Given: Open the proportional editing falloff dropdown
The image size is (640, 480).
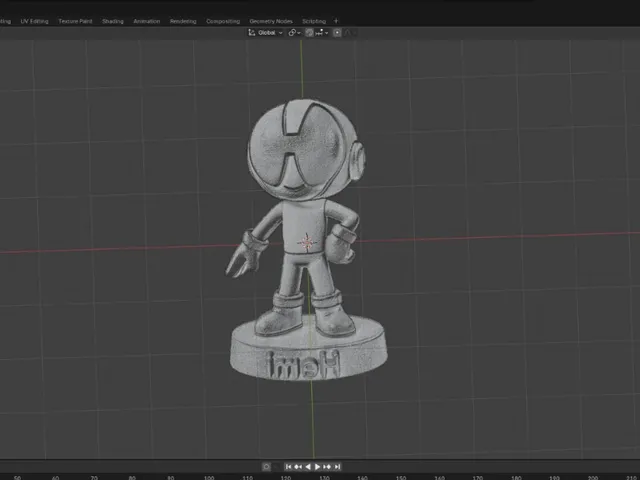Looking at the screenshot, I should (x=350, y=33).
